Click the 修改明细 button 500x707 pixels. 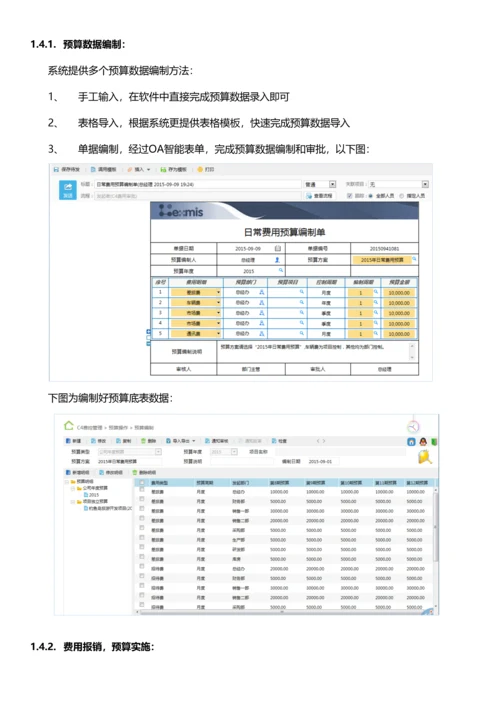[111, 472]
